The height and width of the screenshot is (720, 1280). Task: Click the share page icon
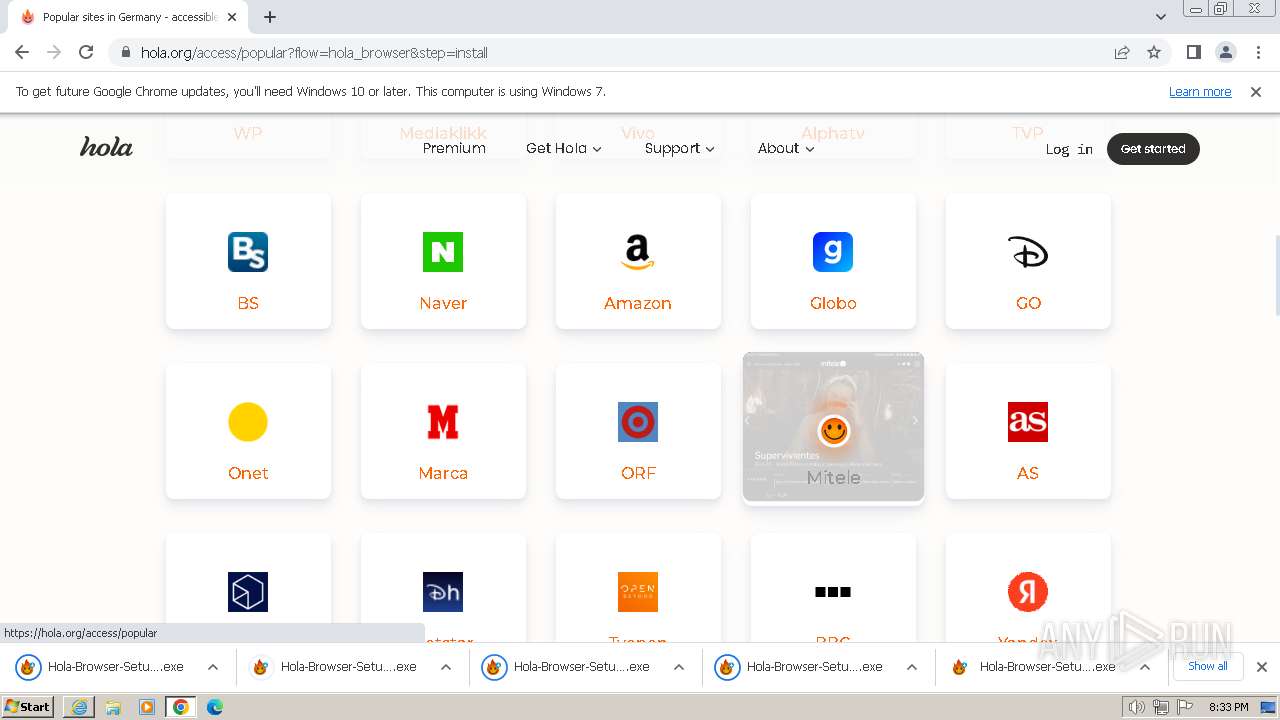coord(1122,53)
